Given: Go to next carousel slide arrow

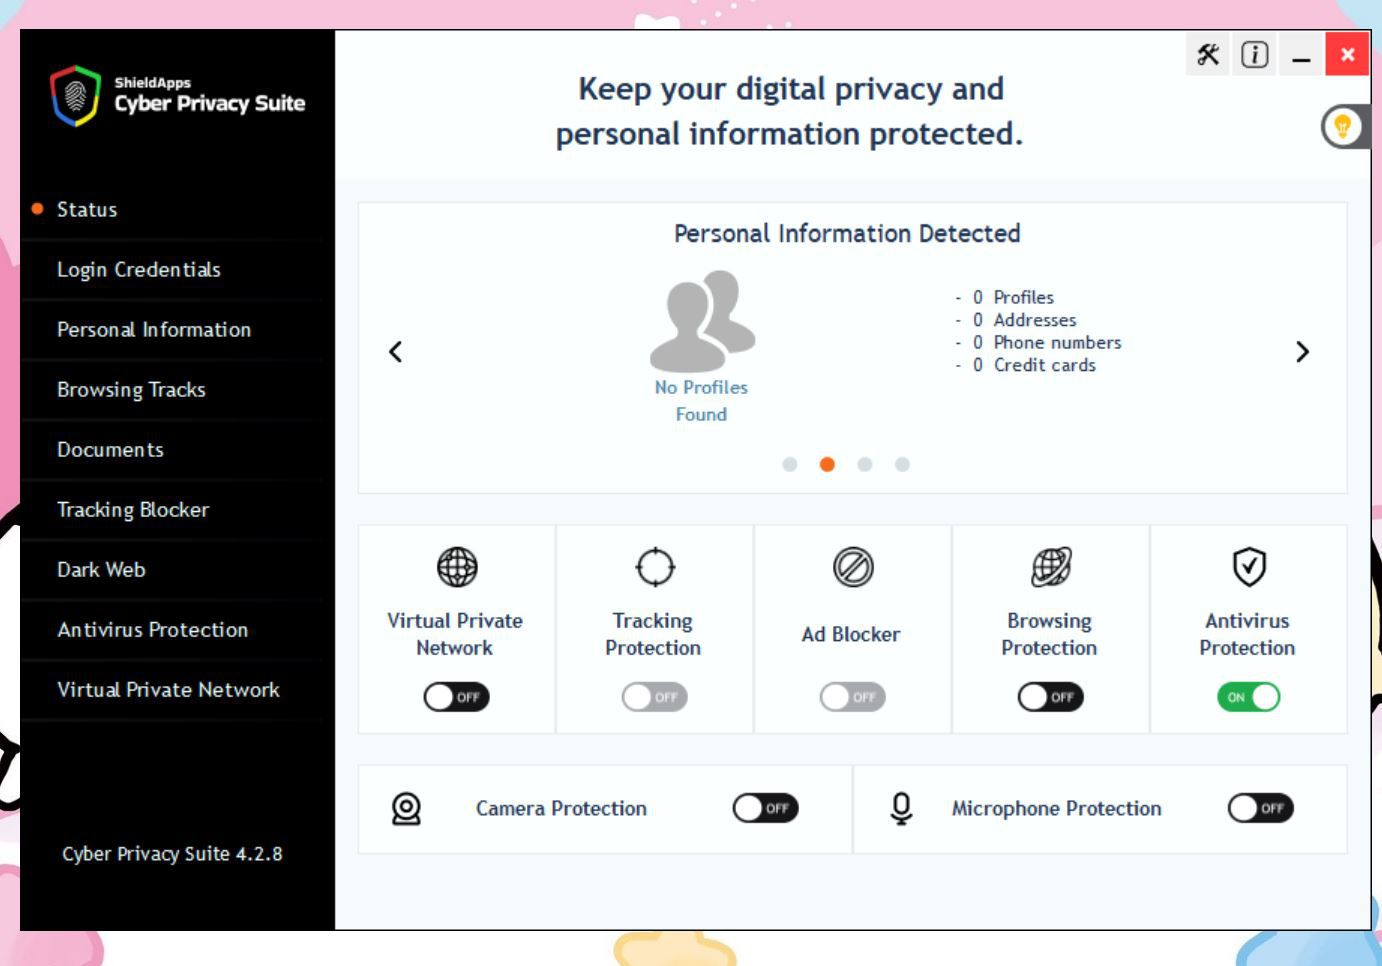Looking at the screenshot, I should pyautogui.click(x=1302, y=351).
